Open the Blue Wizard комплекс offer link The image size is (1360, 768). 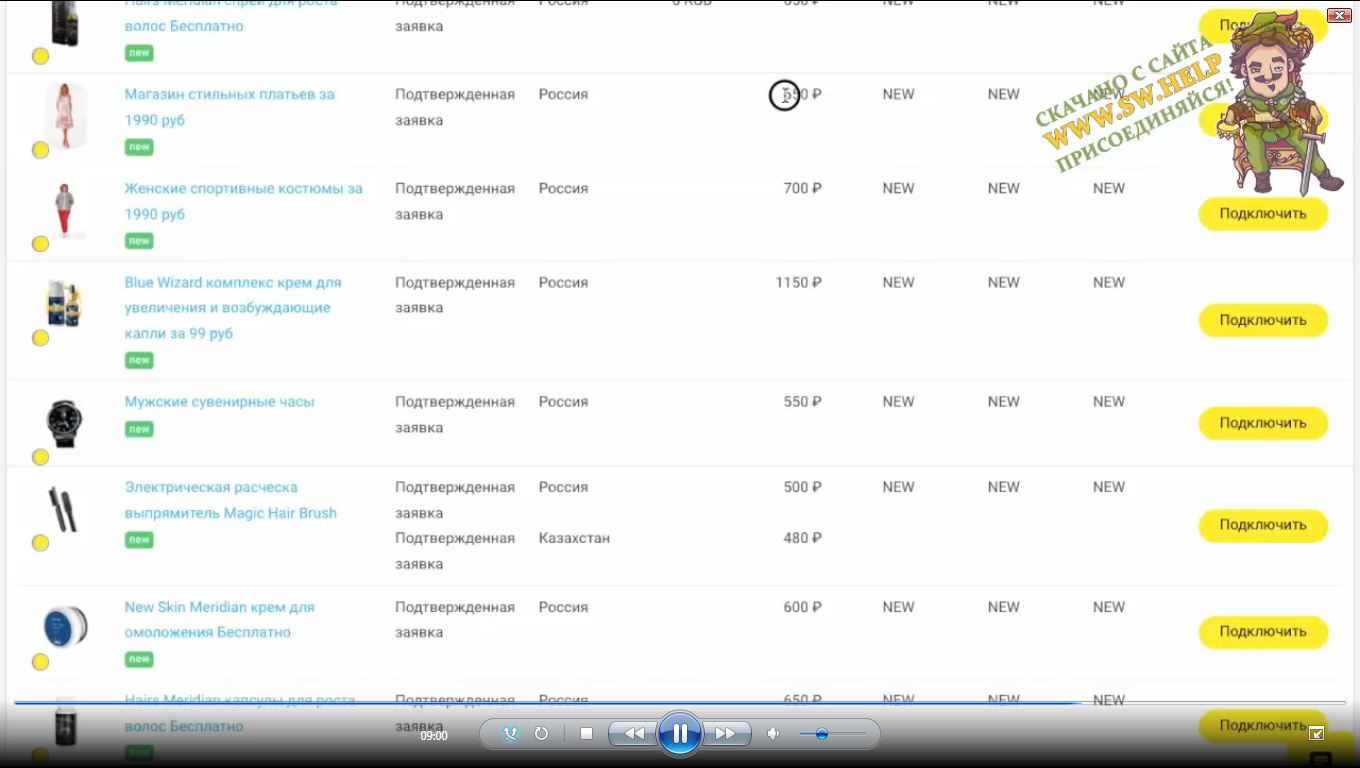(233, 308)
